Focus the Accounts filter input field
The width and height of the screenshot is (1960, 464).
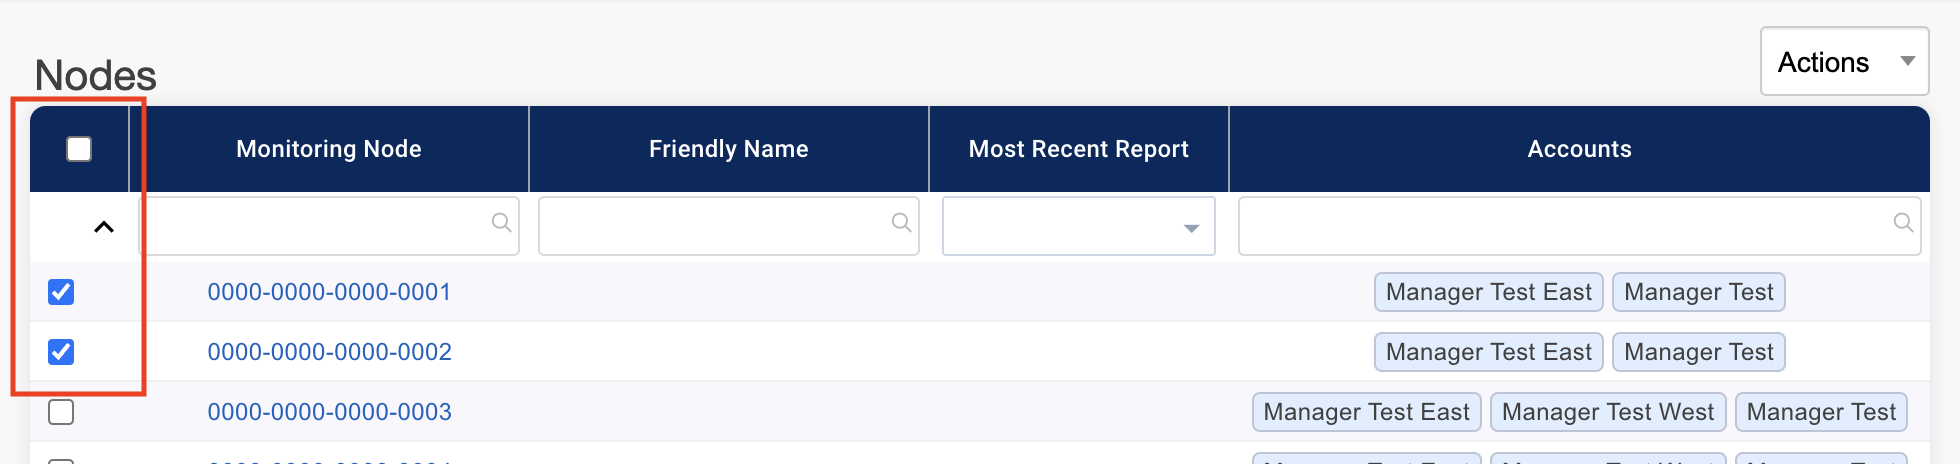point(1560,227)
